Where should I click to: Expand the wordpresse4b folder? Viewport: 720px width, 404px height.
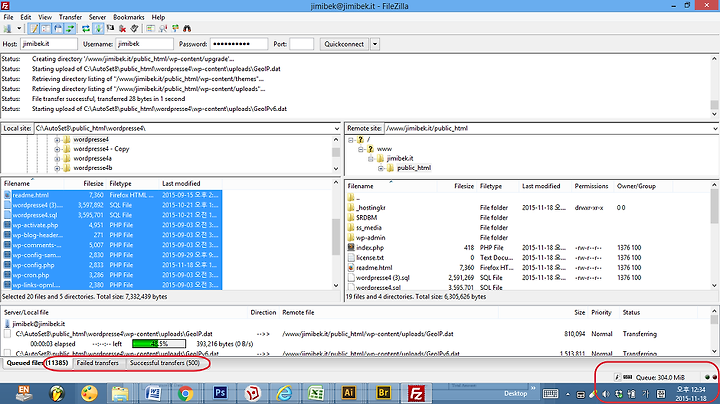coord(57,168)
